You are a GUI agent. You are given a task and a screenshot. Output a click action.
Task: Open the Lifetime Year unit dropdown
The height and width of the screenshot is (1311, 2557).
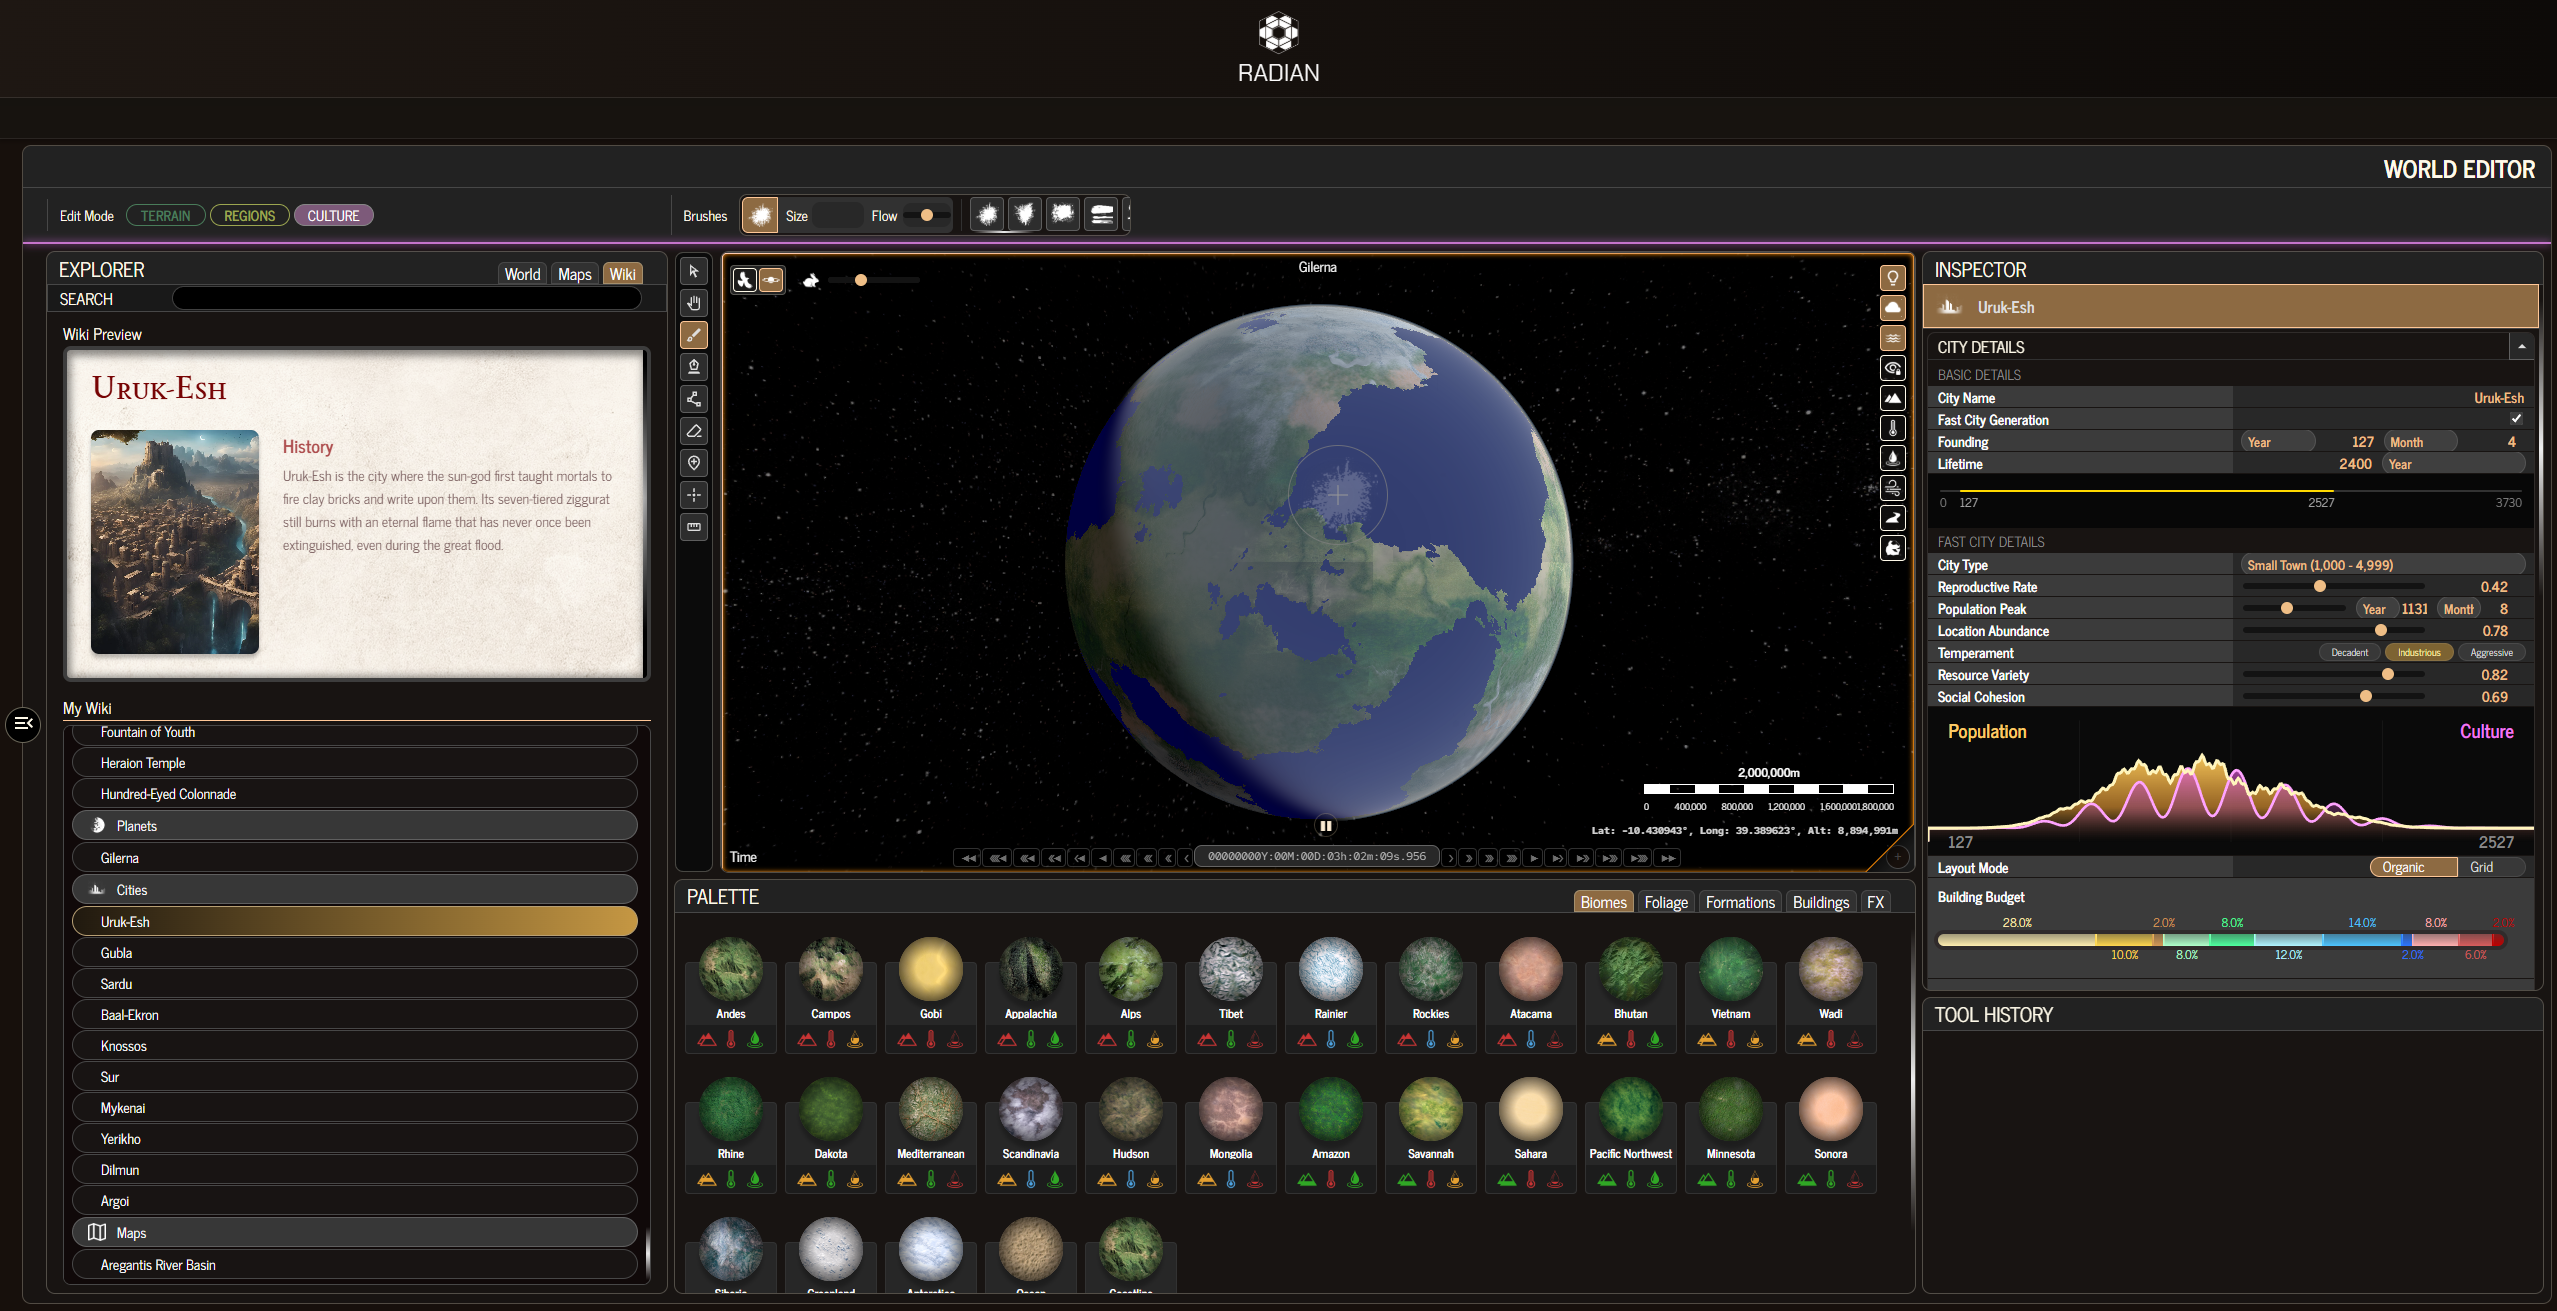(2453, 464)
